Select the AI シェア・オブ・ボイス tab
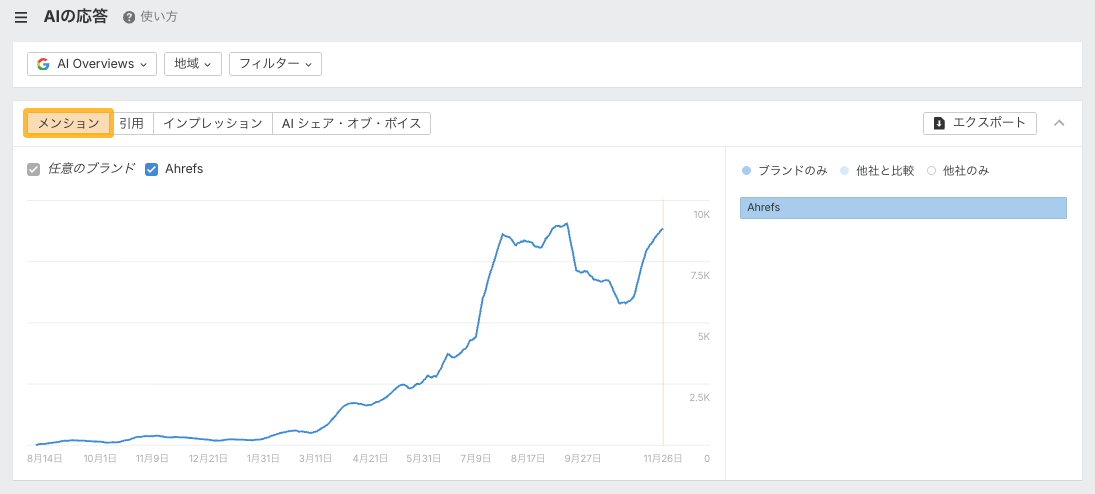Image resolution: width=1095 pixels, height=494 pixels. pyautogui.click(x=351, y=123)
